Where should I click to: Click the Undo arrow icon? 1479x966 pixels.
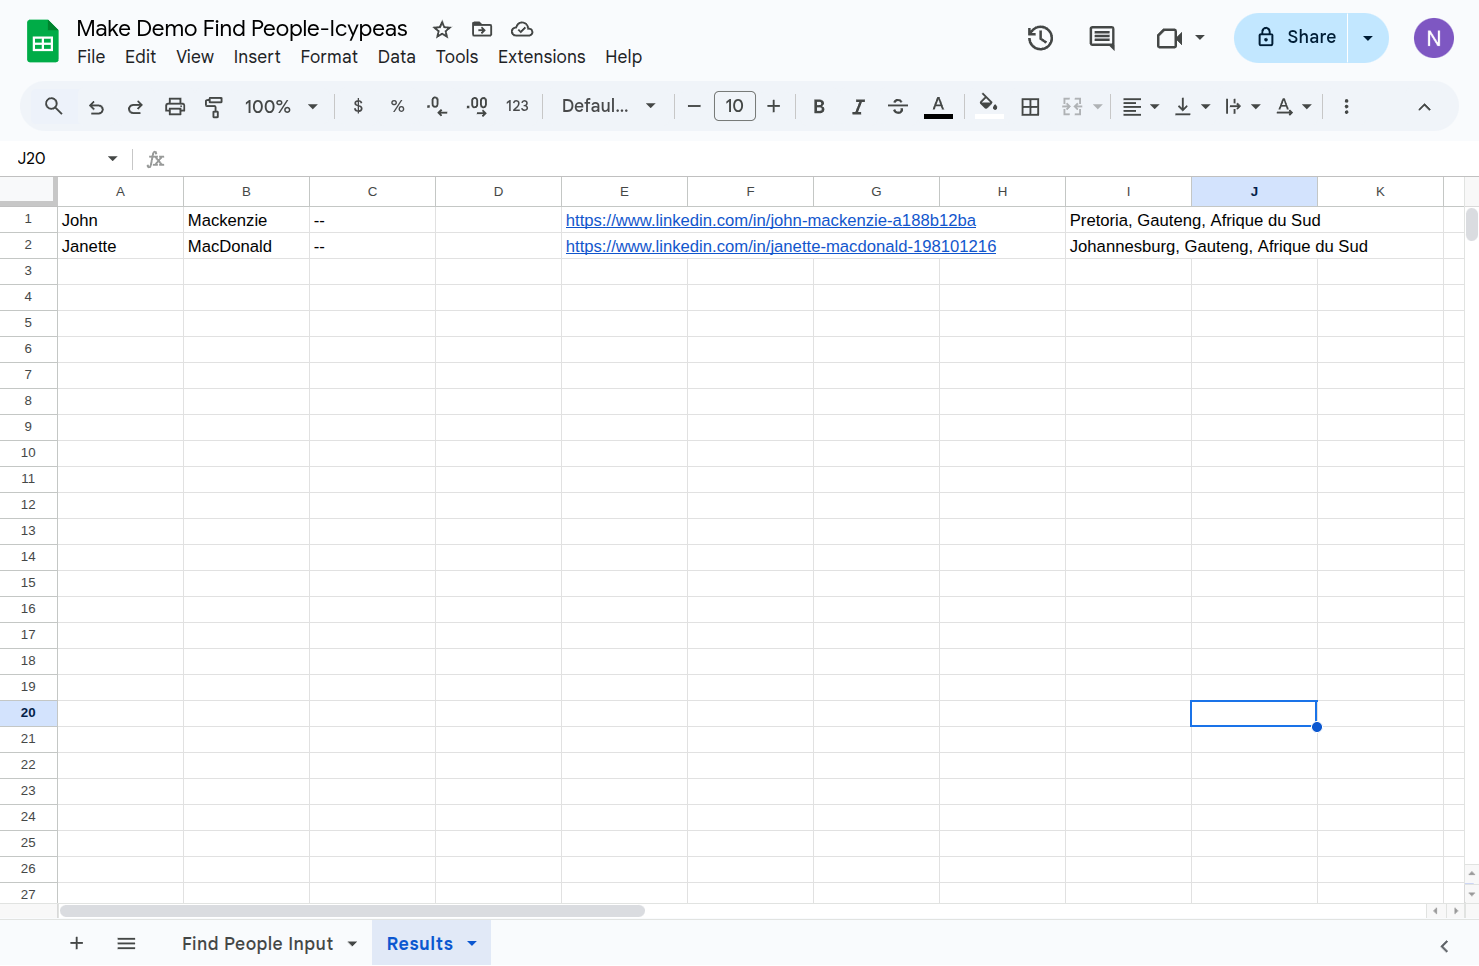click(x=96, y=107)
